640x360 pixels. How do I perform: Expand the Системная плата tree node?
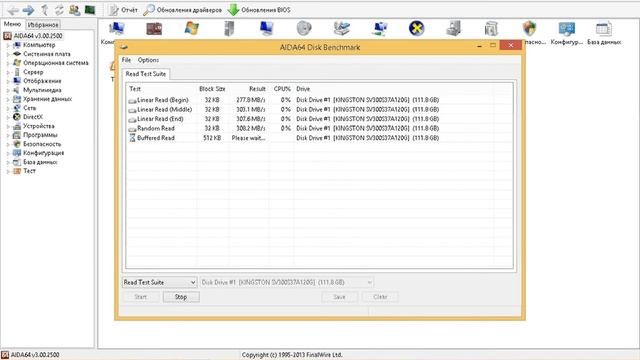point(8,54)
